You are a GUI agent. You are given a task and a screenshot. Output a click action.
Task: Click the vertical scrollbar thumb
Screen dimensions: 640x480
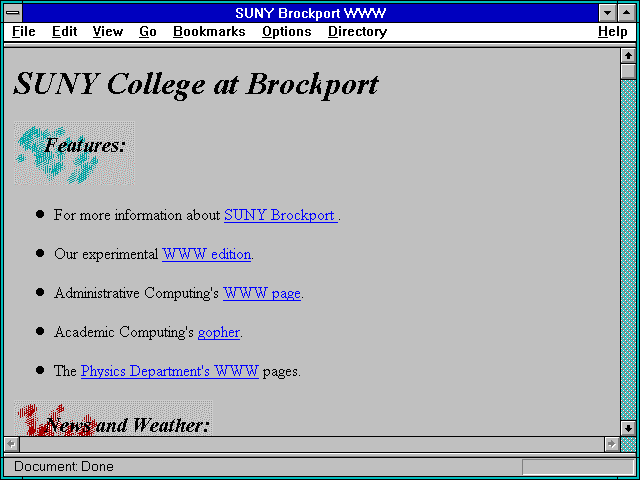tap(628, 71)
